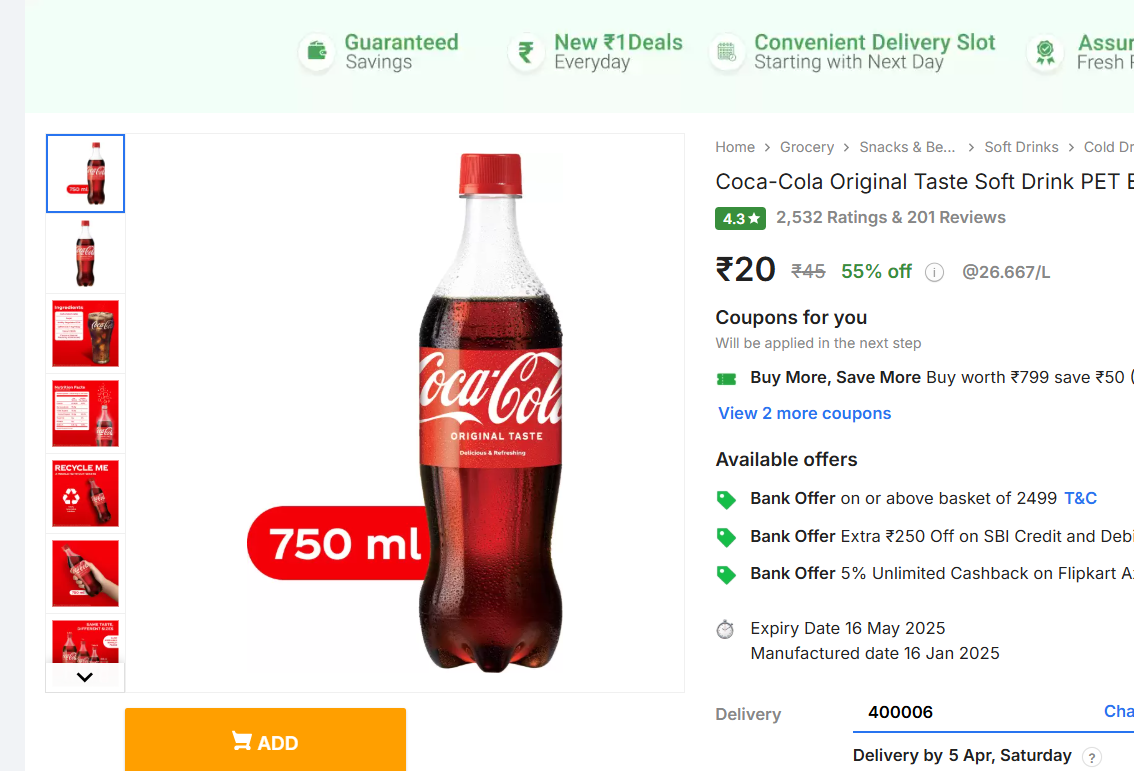
Task: Click the Convenient Delivery Slot calendar icon
Action: point(727,52)
